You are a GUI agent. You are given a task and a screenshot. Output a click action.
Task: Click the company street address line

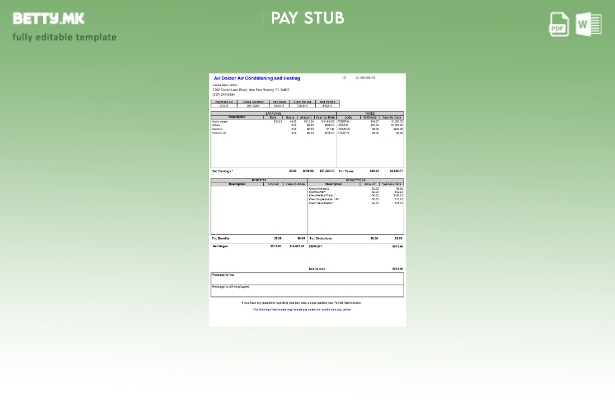click(x=250, y=90)
